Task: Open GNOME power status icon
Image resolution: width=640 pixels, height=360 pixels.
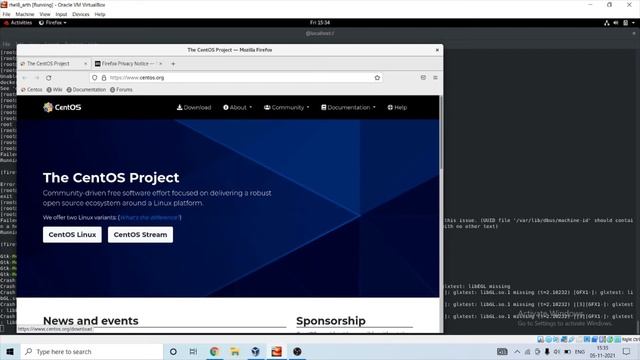Action: tap(625, 23)
